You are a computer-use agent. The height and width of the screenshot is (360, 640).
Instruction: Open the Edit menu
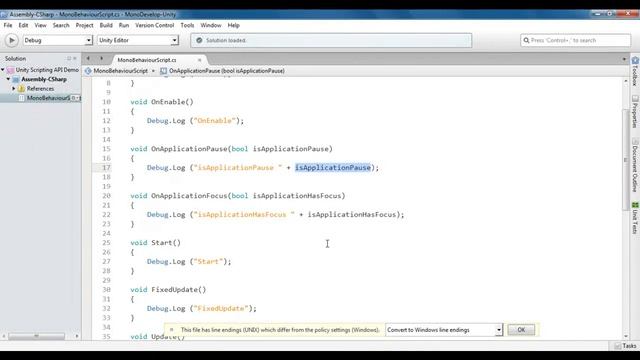tap(23, 25)
